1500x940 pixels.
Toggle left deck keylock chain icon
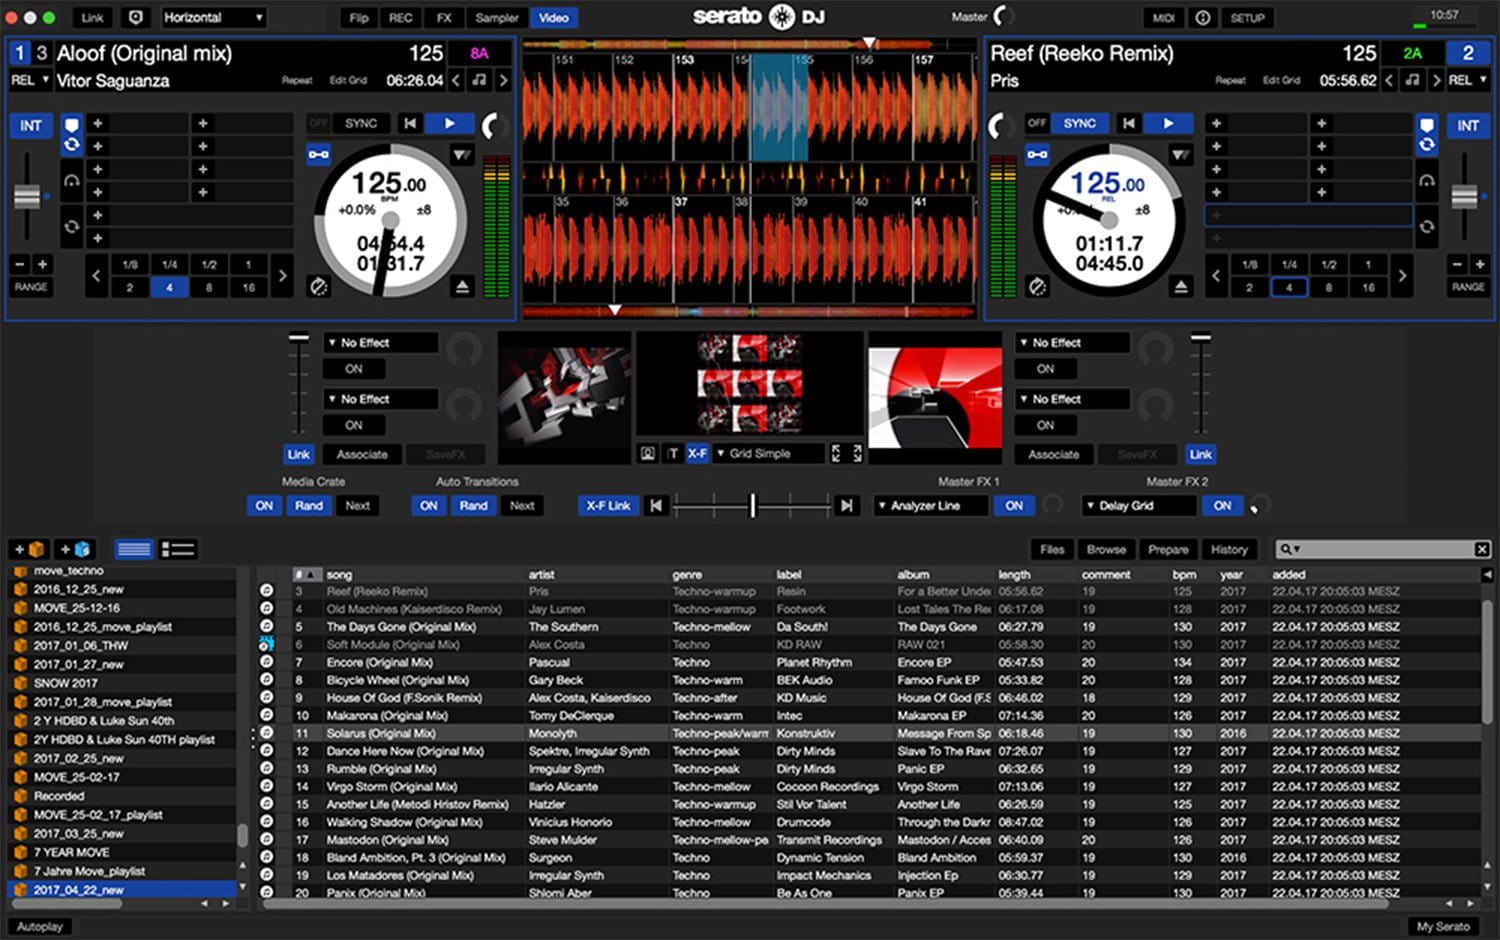pyautogui.click(x=318, y=154)
